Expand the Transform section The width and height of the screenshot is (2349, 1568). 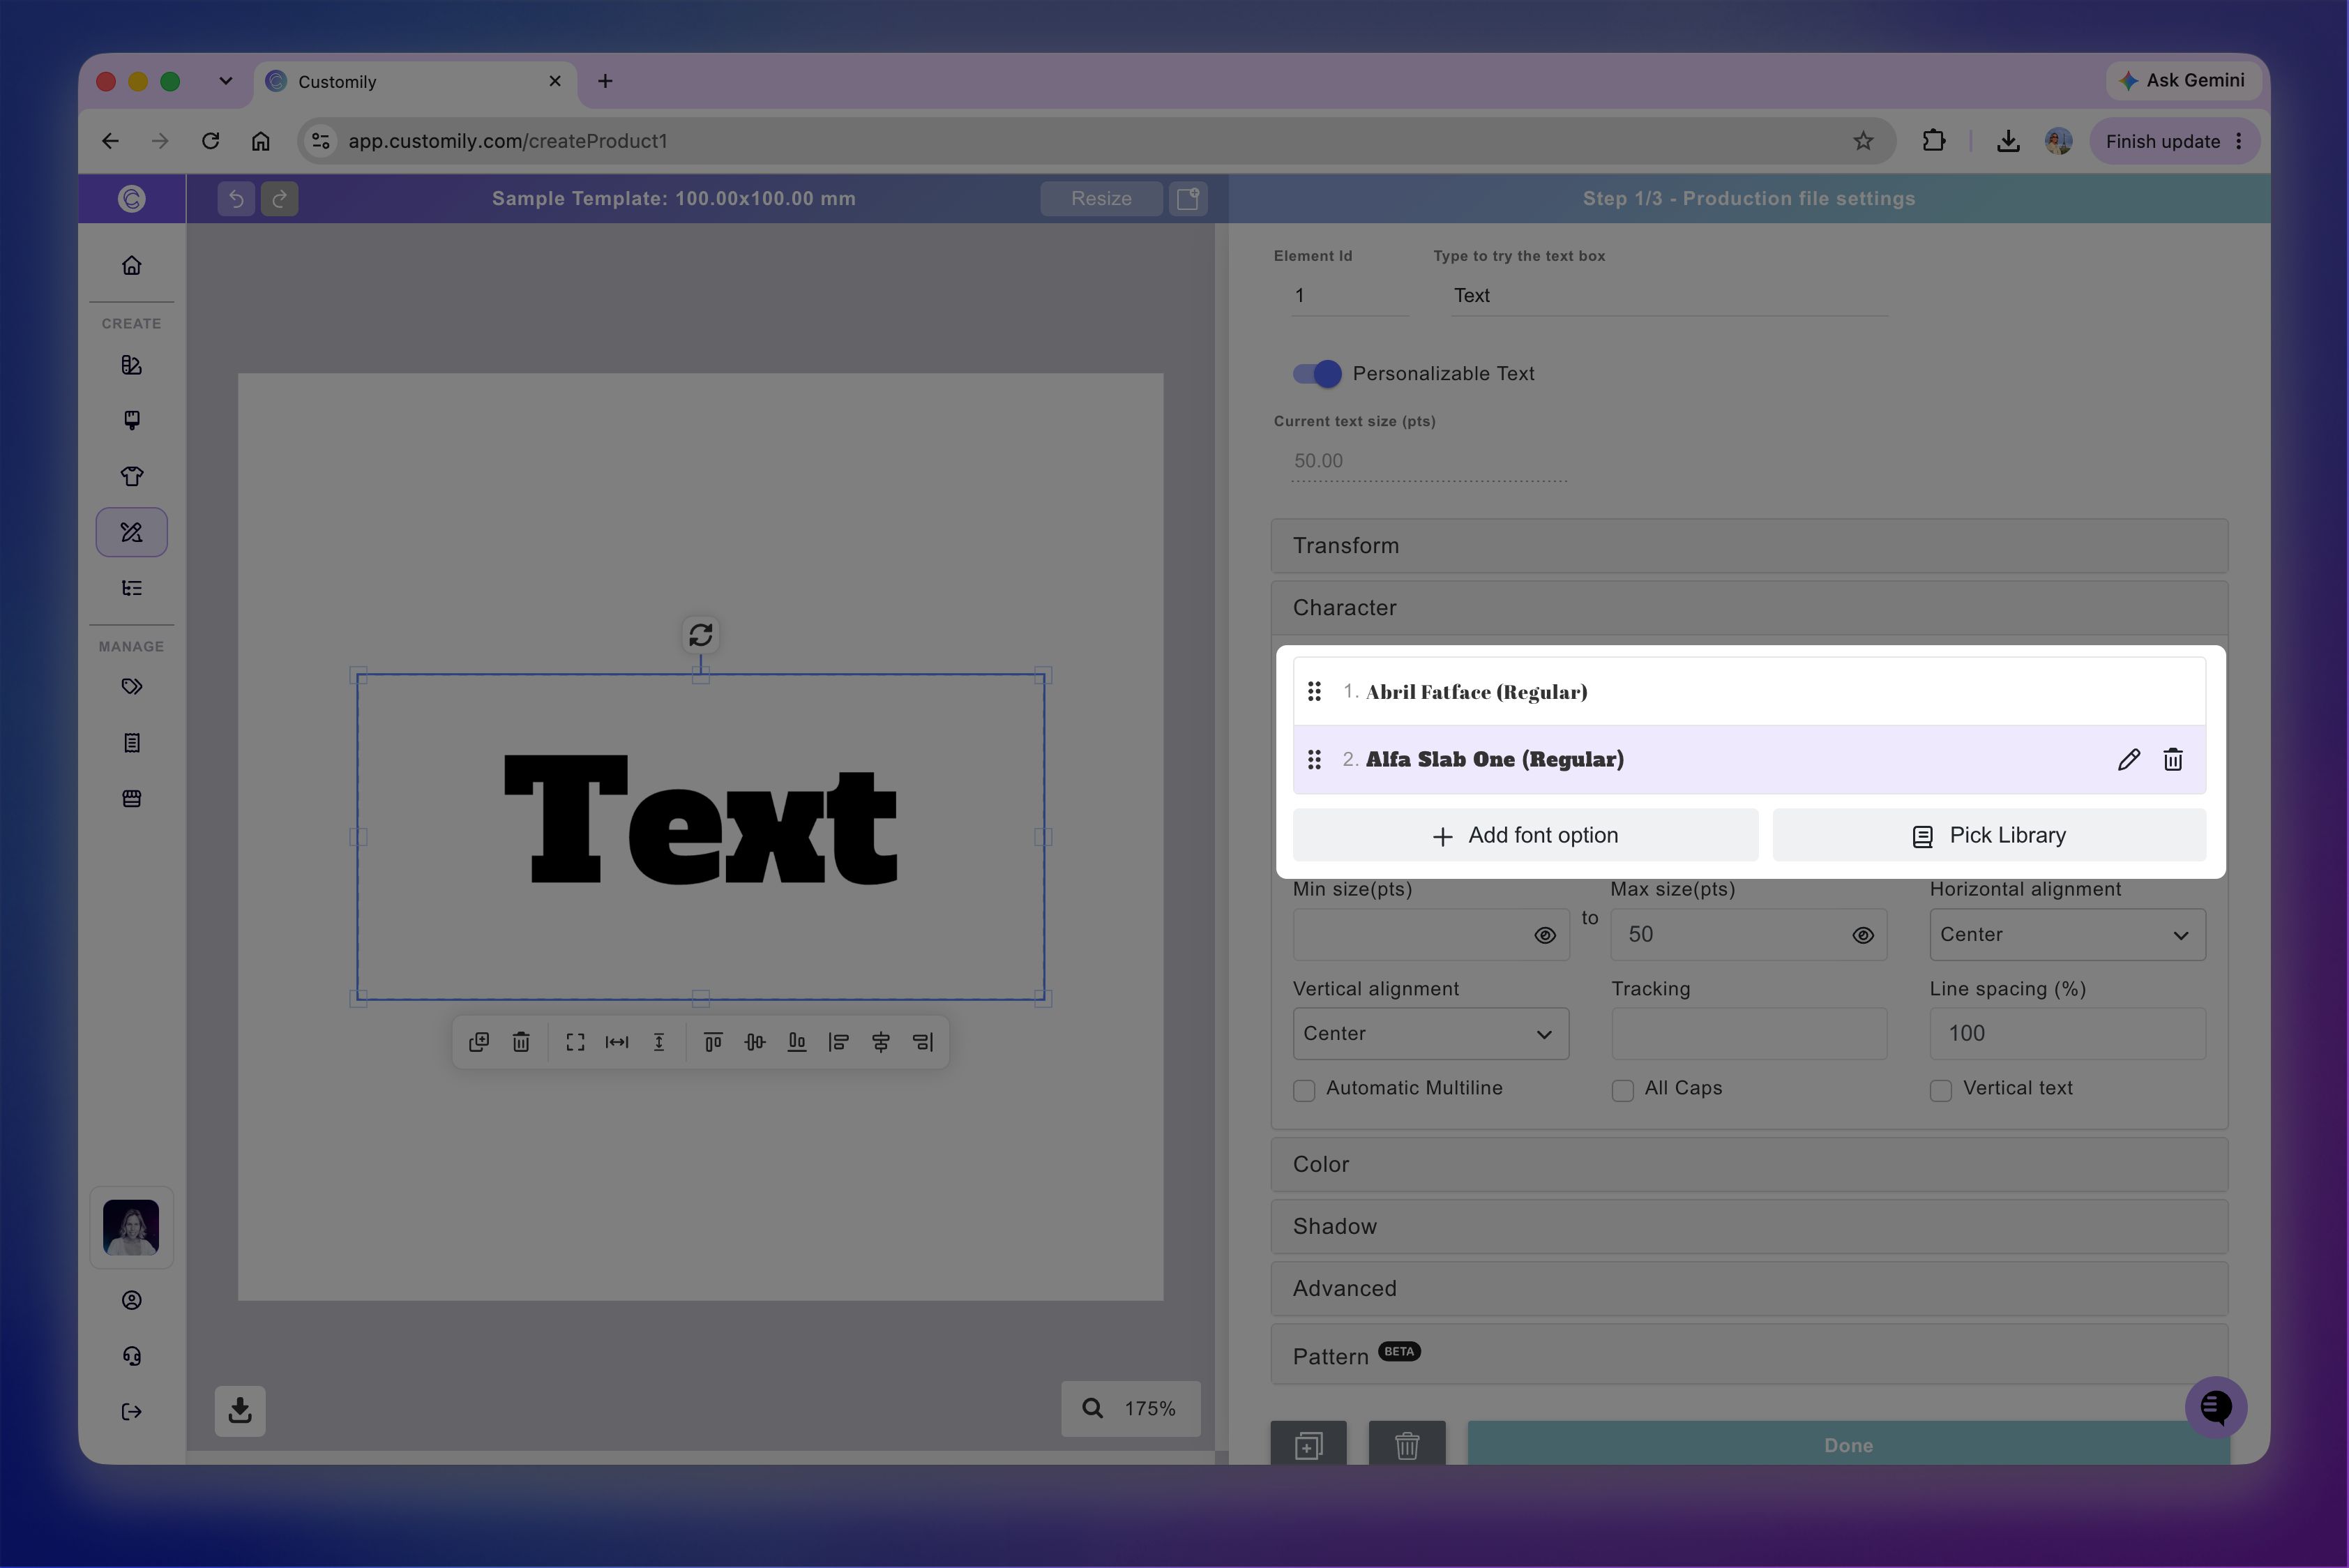(x=1749, y=545)
